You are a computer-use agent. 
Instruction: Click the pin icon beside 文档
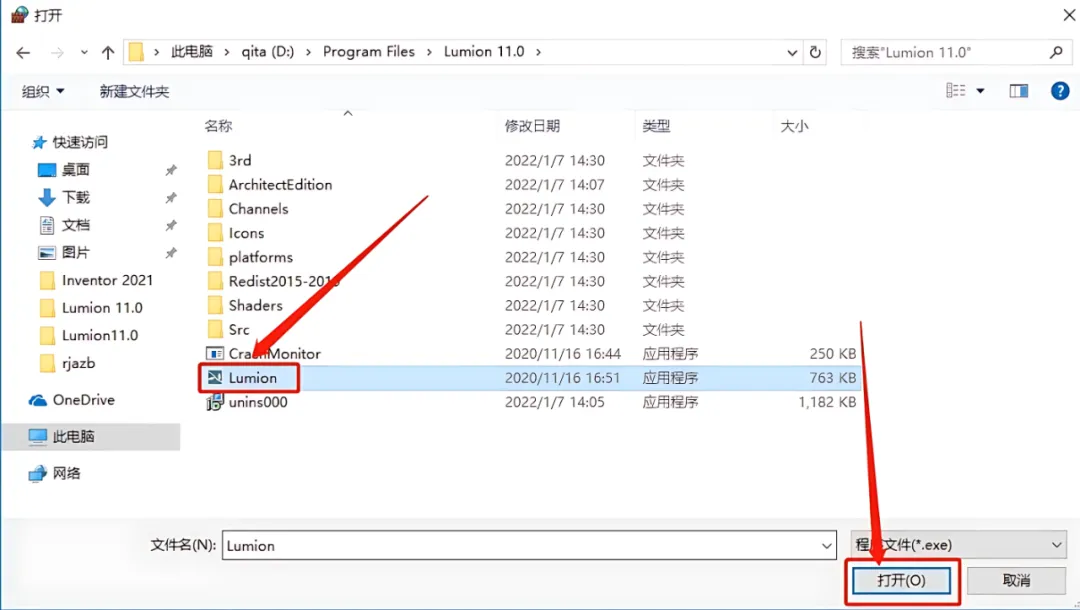tap(171, 225)
